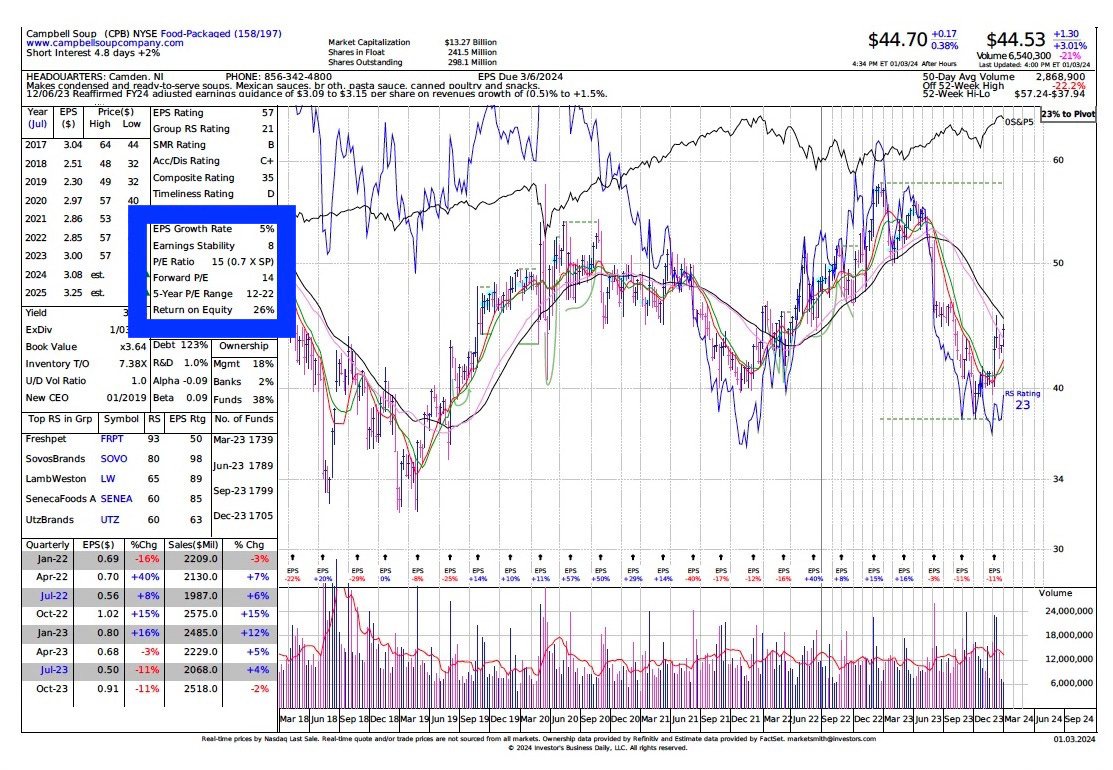Screen dimensions: 1113x770
Task: Click the Mgmt 18% ownership row
Action: pyautogui.click(x=243, y=364)
